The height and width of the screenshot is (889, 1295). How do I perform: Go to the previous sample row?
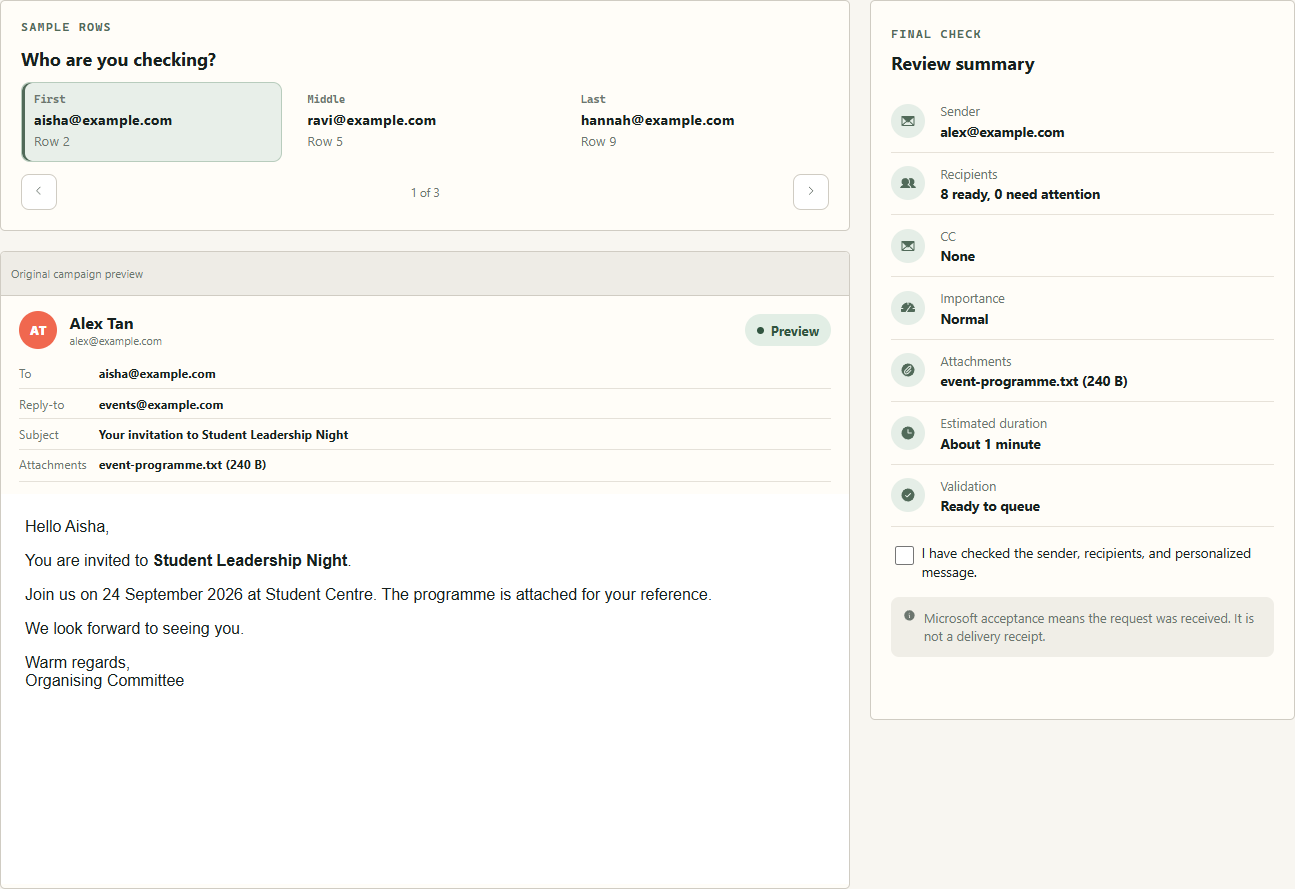39,192
